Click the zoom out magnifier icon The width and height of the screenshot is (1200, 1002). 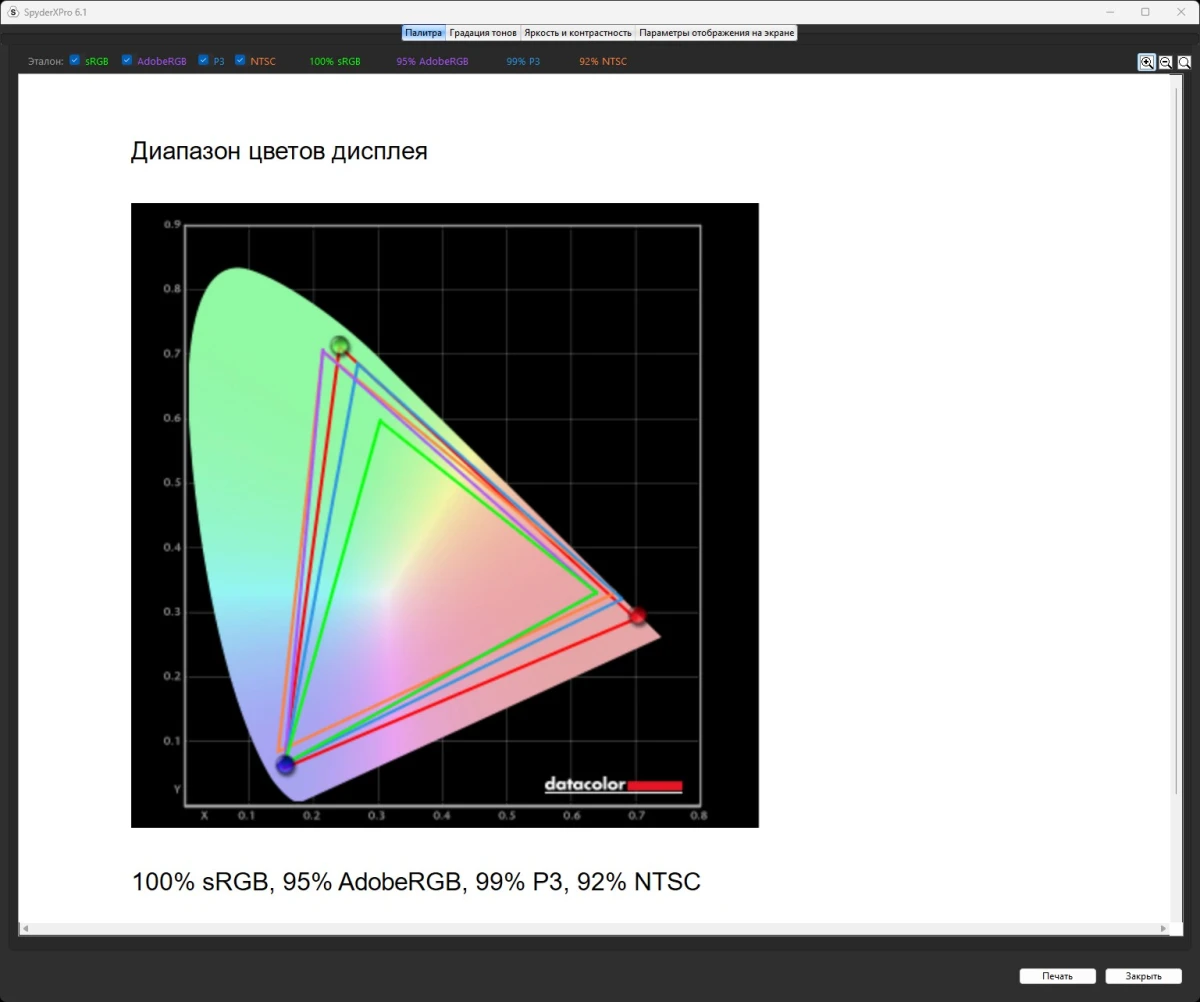(x=1165, y=62)
